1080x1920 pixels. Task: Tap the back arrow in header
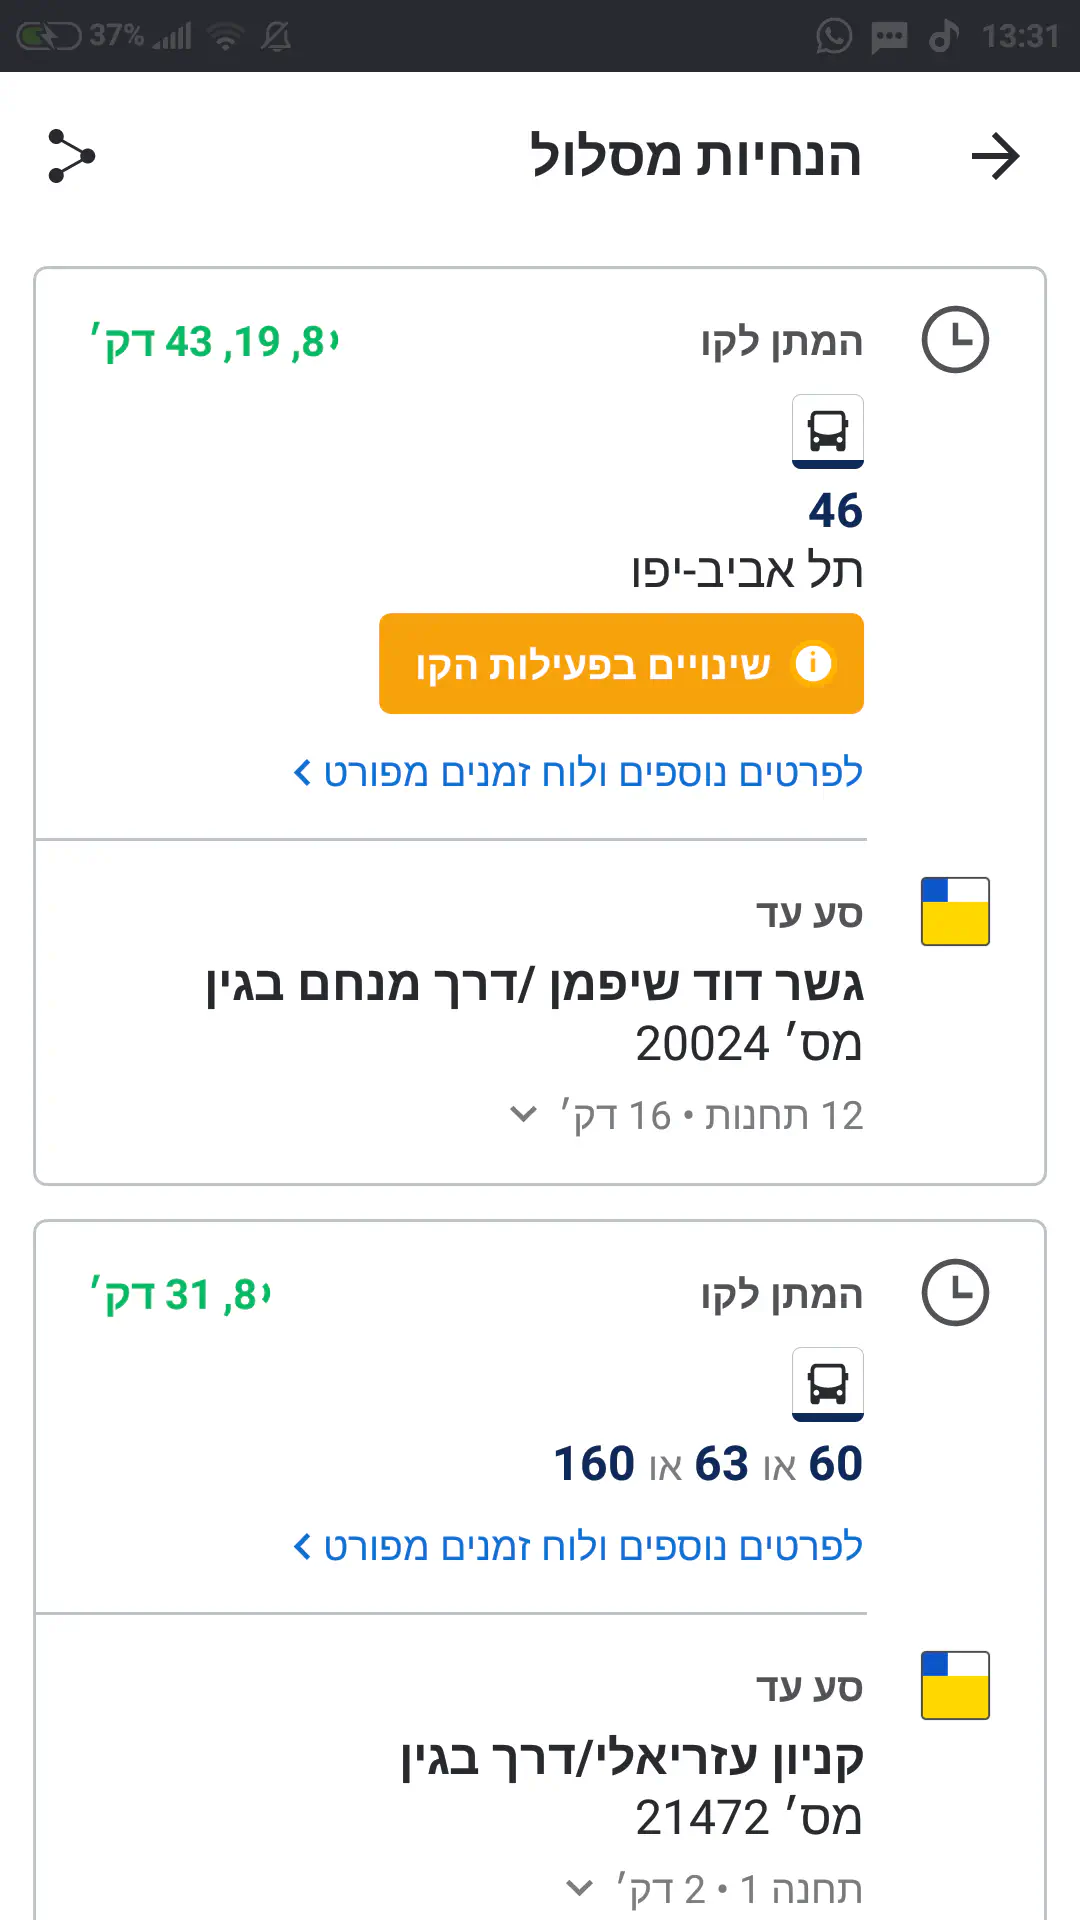pyautogui.click(x=995, y=157)
